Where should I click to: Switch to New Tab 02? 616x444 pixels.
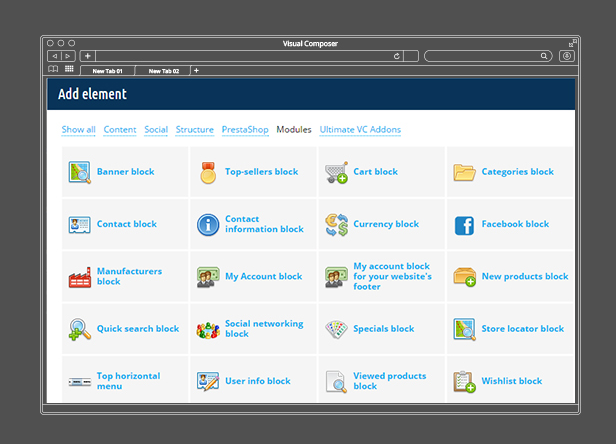pyautogui.click(x=163, y=71)
